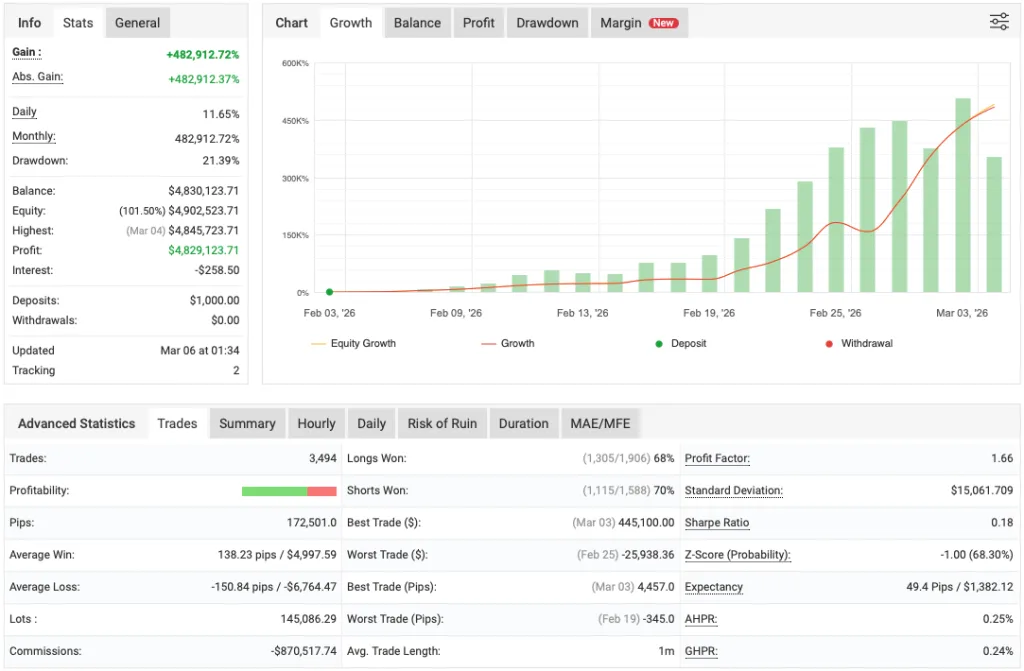The height and width of the screenshot is (671, 1024).
Task: Switch to the Info tab
Action: pos(28,21)
